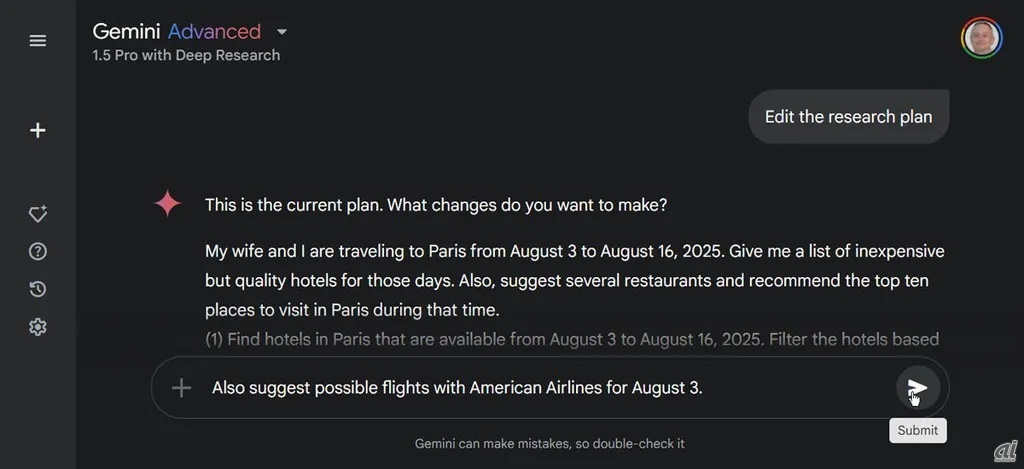Click the Submit tooltip label

[917, 430]
